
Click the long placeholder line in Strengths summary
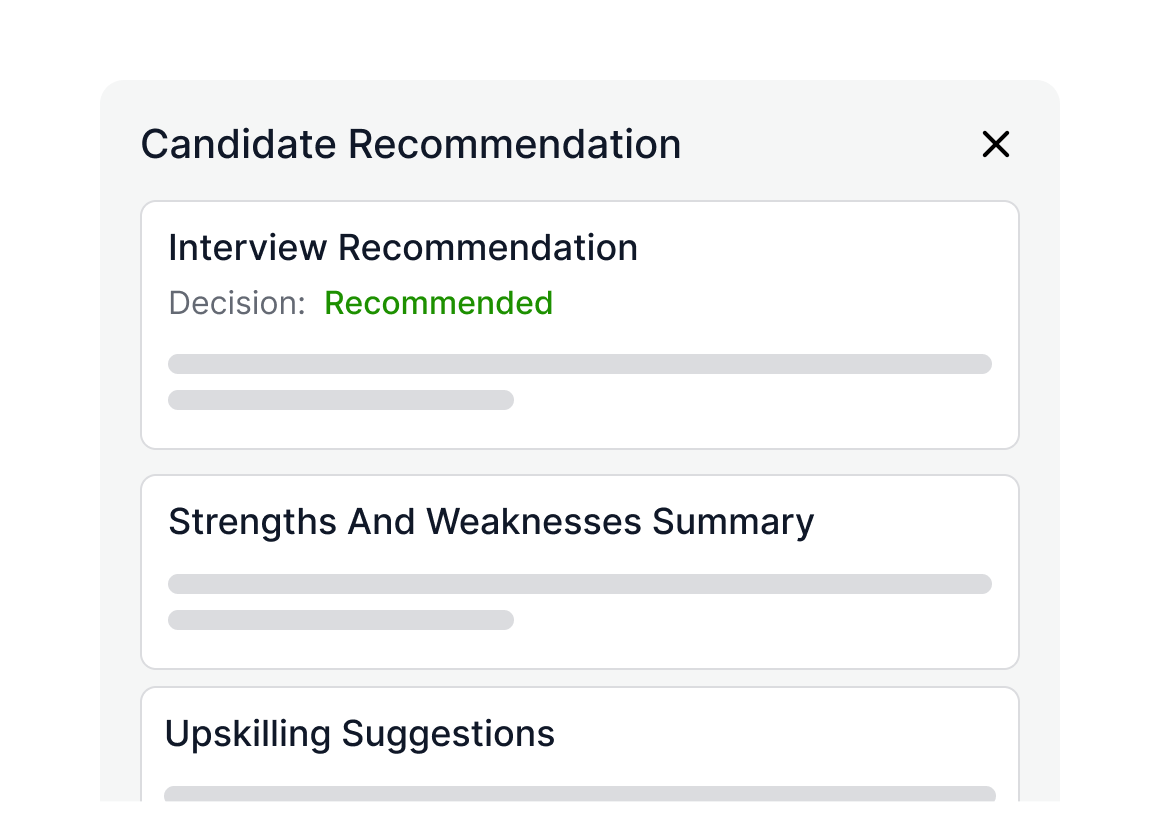[579, 584]
